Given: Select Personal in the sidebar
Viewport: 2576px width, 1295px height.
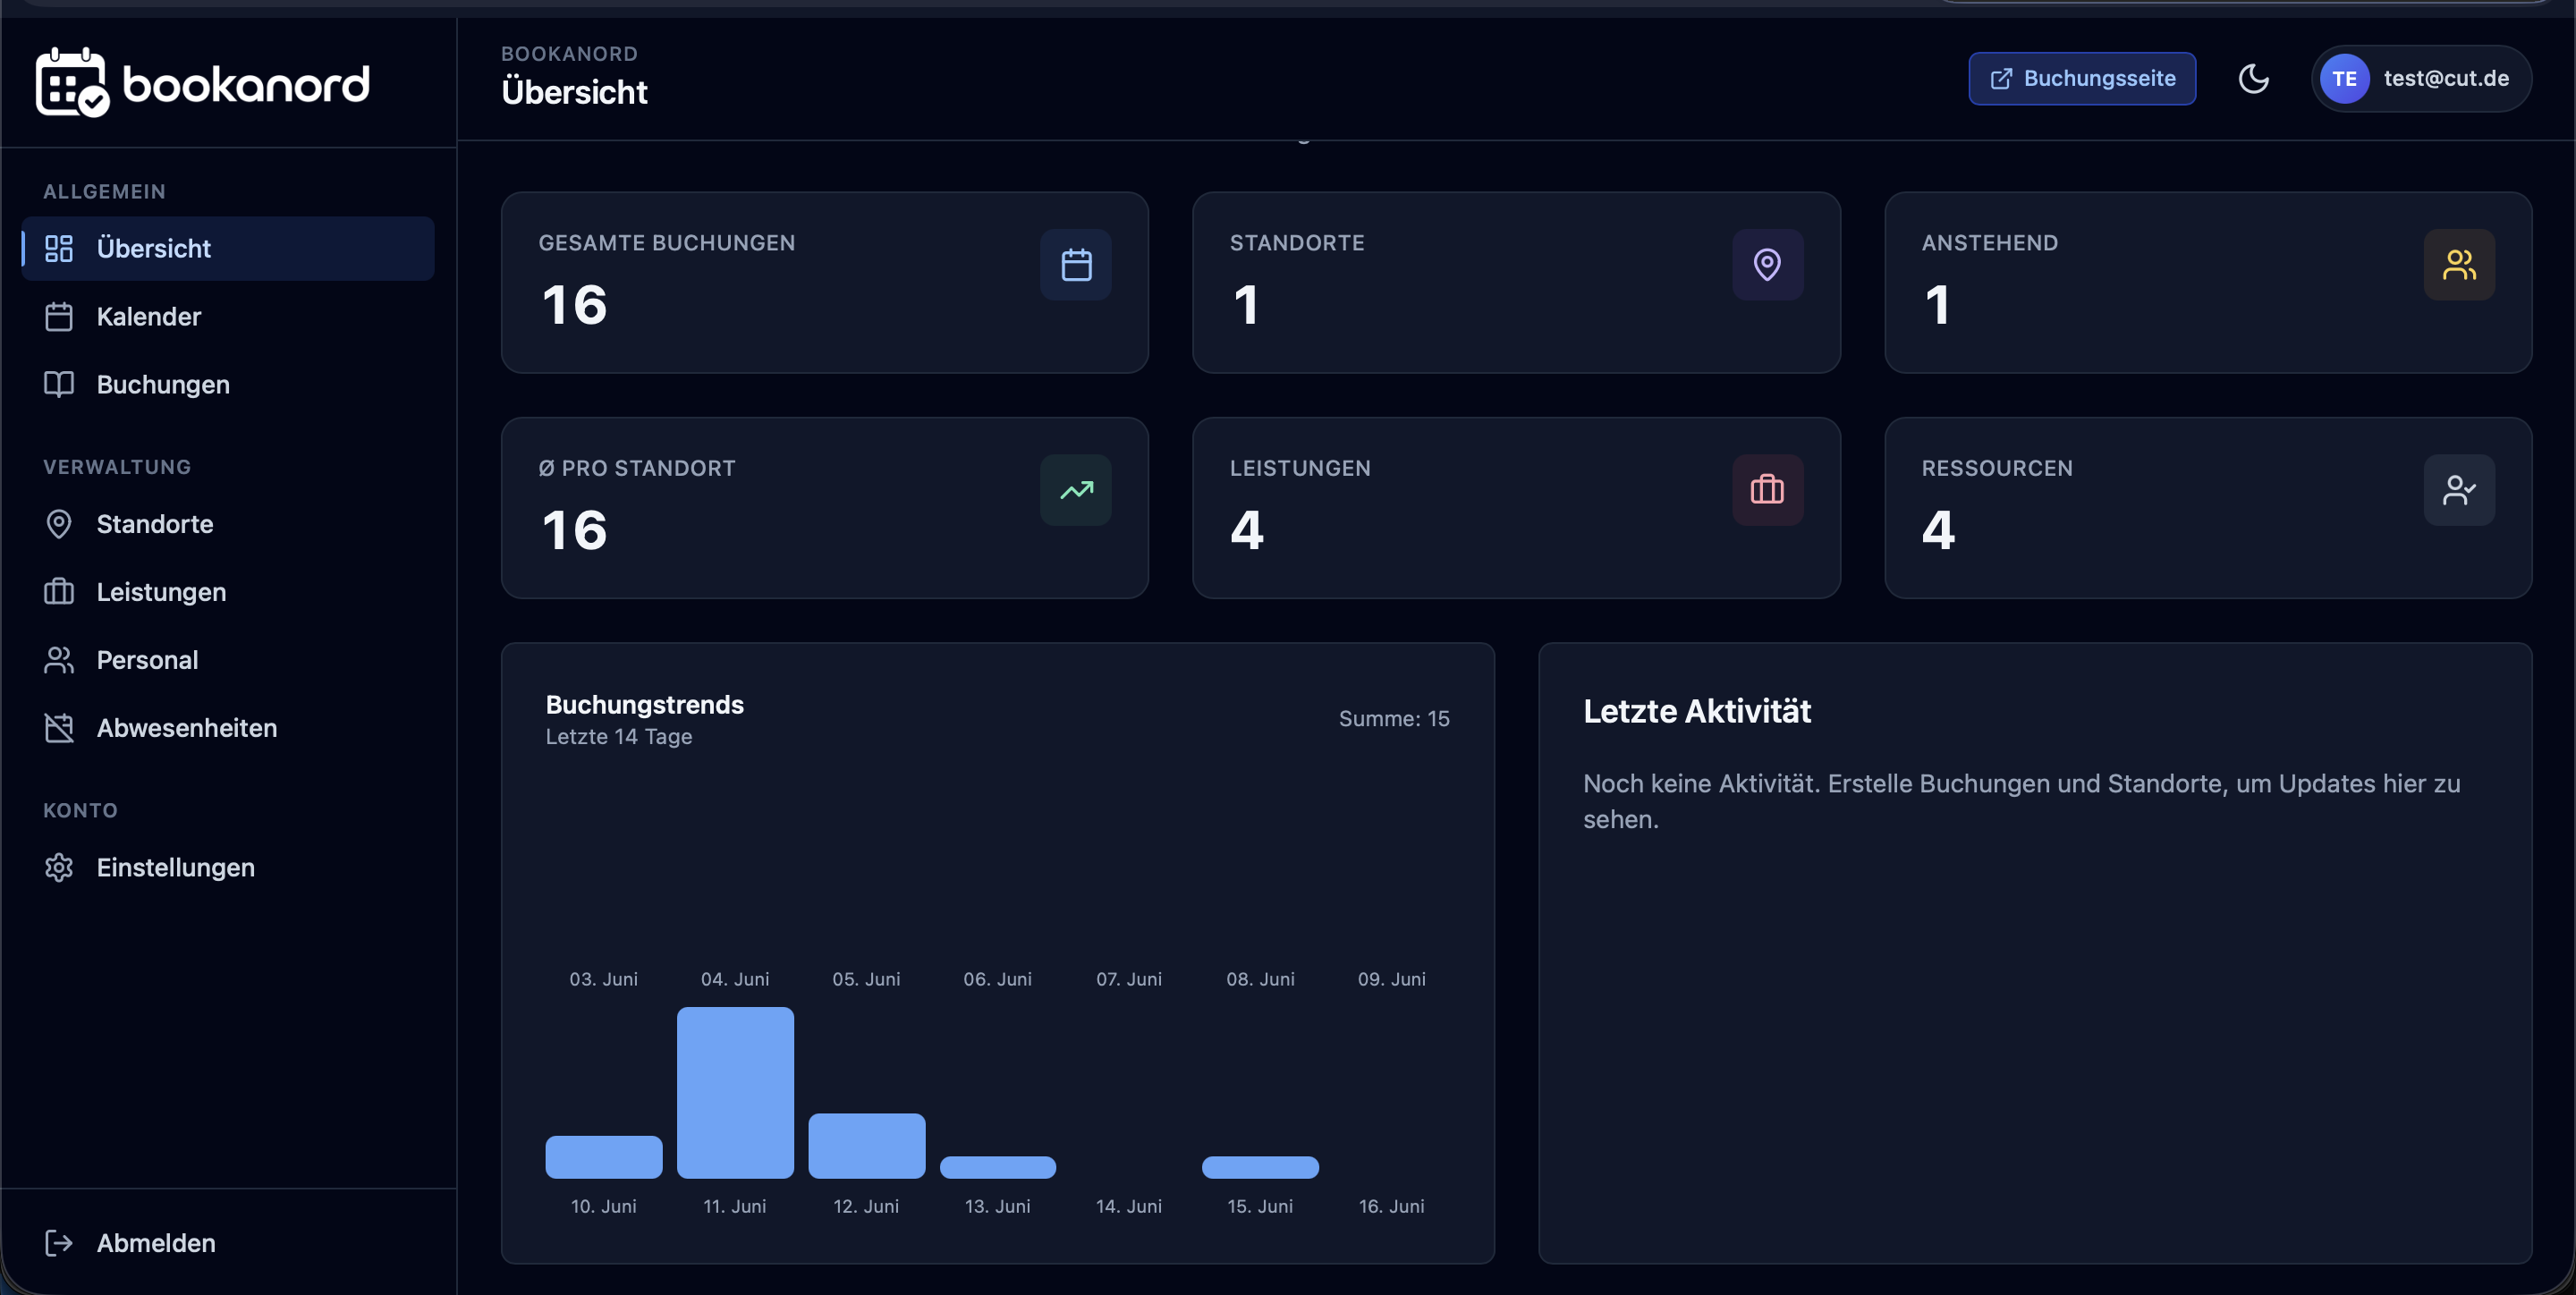Looking at the screenshot, I should point(228,660).
